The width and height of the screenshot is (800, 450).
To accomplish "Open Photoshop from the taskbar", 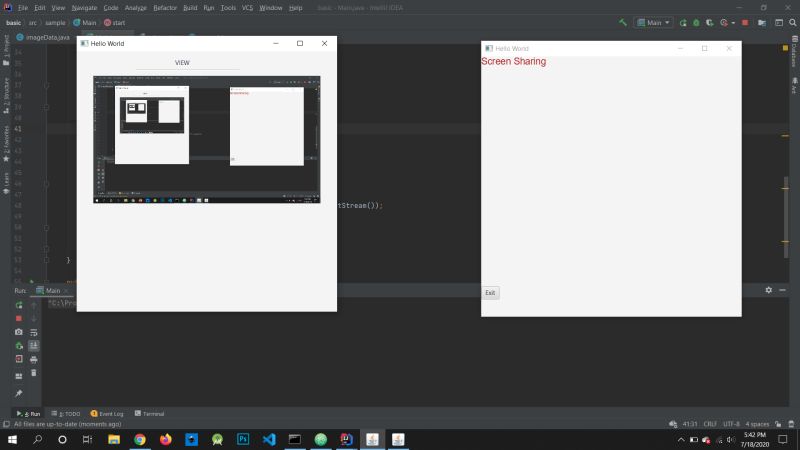I will [243, 439].
